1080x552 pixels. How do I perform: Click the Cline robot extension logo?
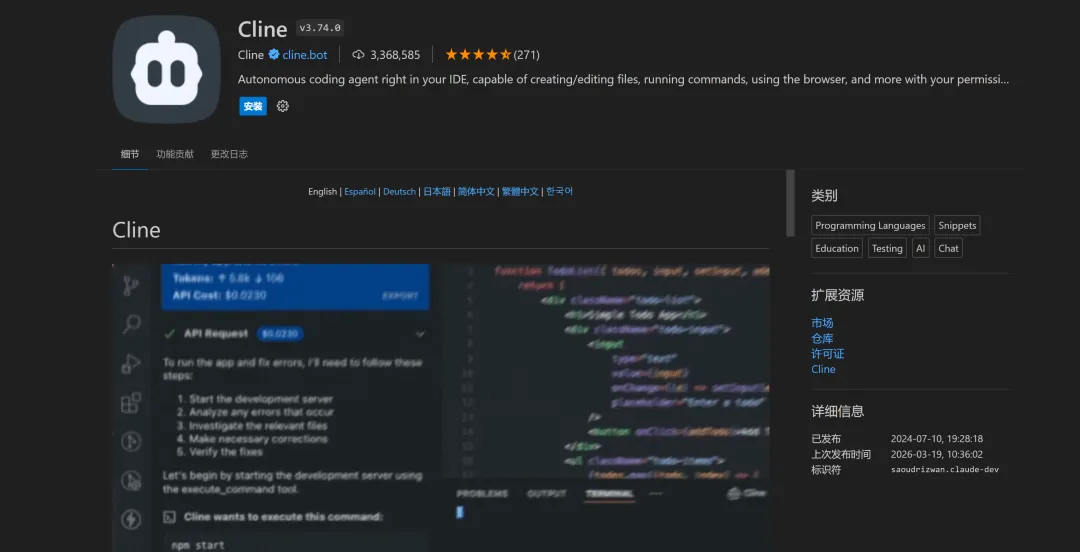tap(167, 69)
